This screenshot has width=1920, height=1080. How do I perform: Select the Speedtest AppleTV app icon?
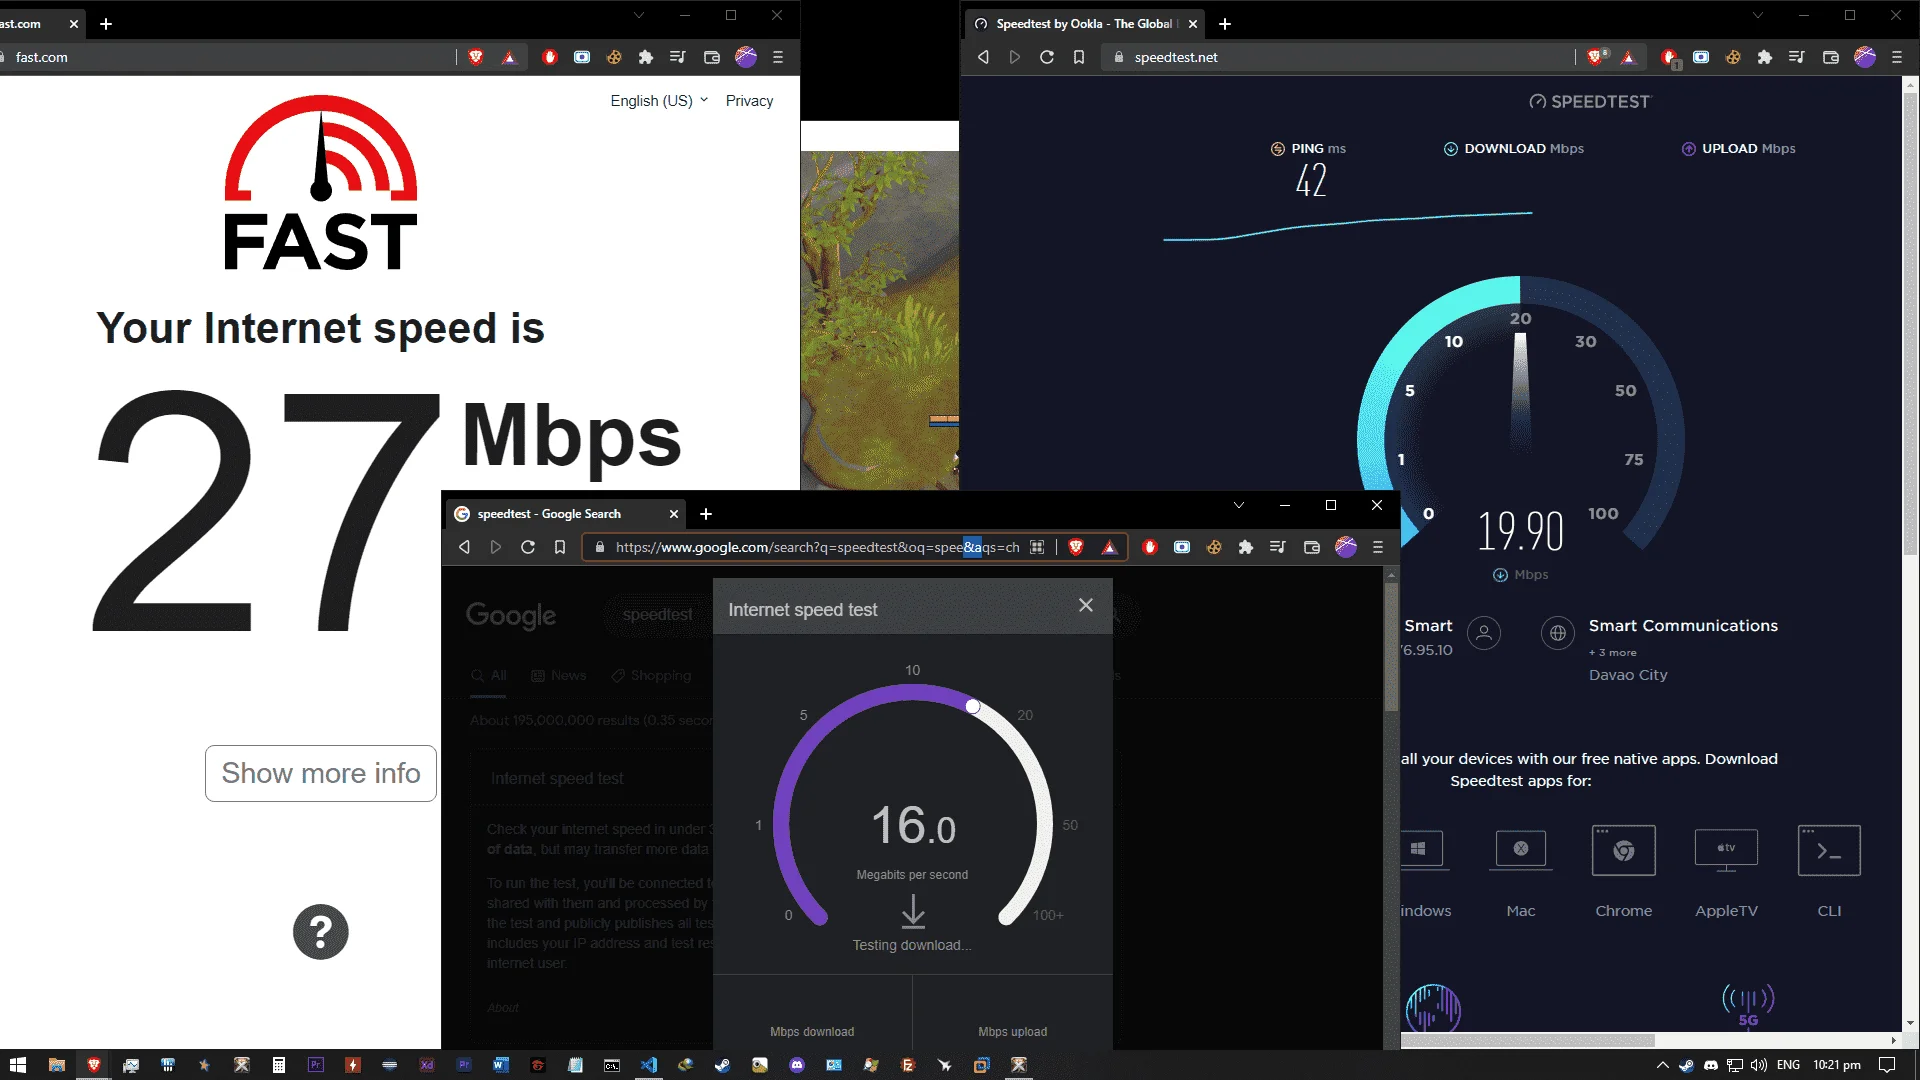click(1726, 850)
